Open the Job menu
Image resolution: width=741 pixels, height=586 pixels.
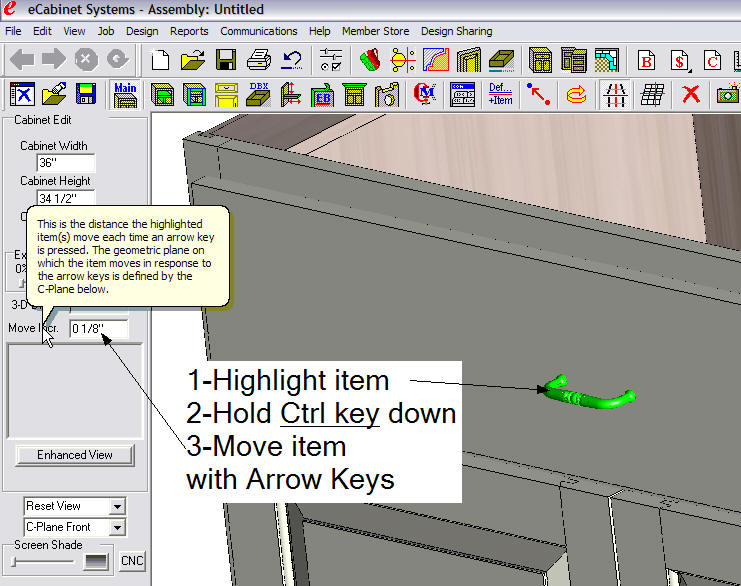click(106, 31)
